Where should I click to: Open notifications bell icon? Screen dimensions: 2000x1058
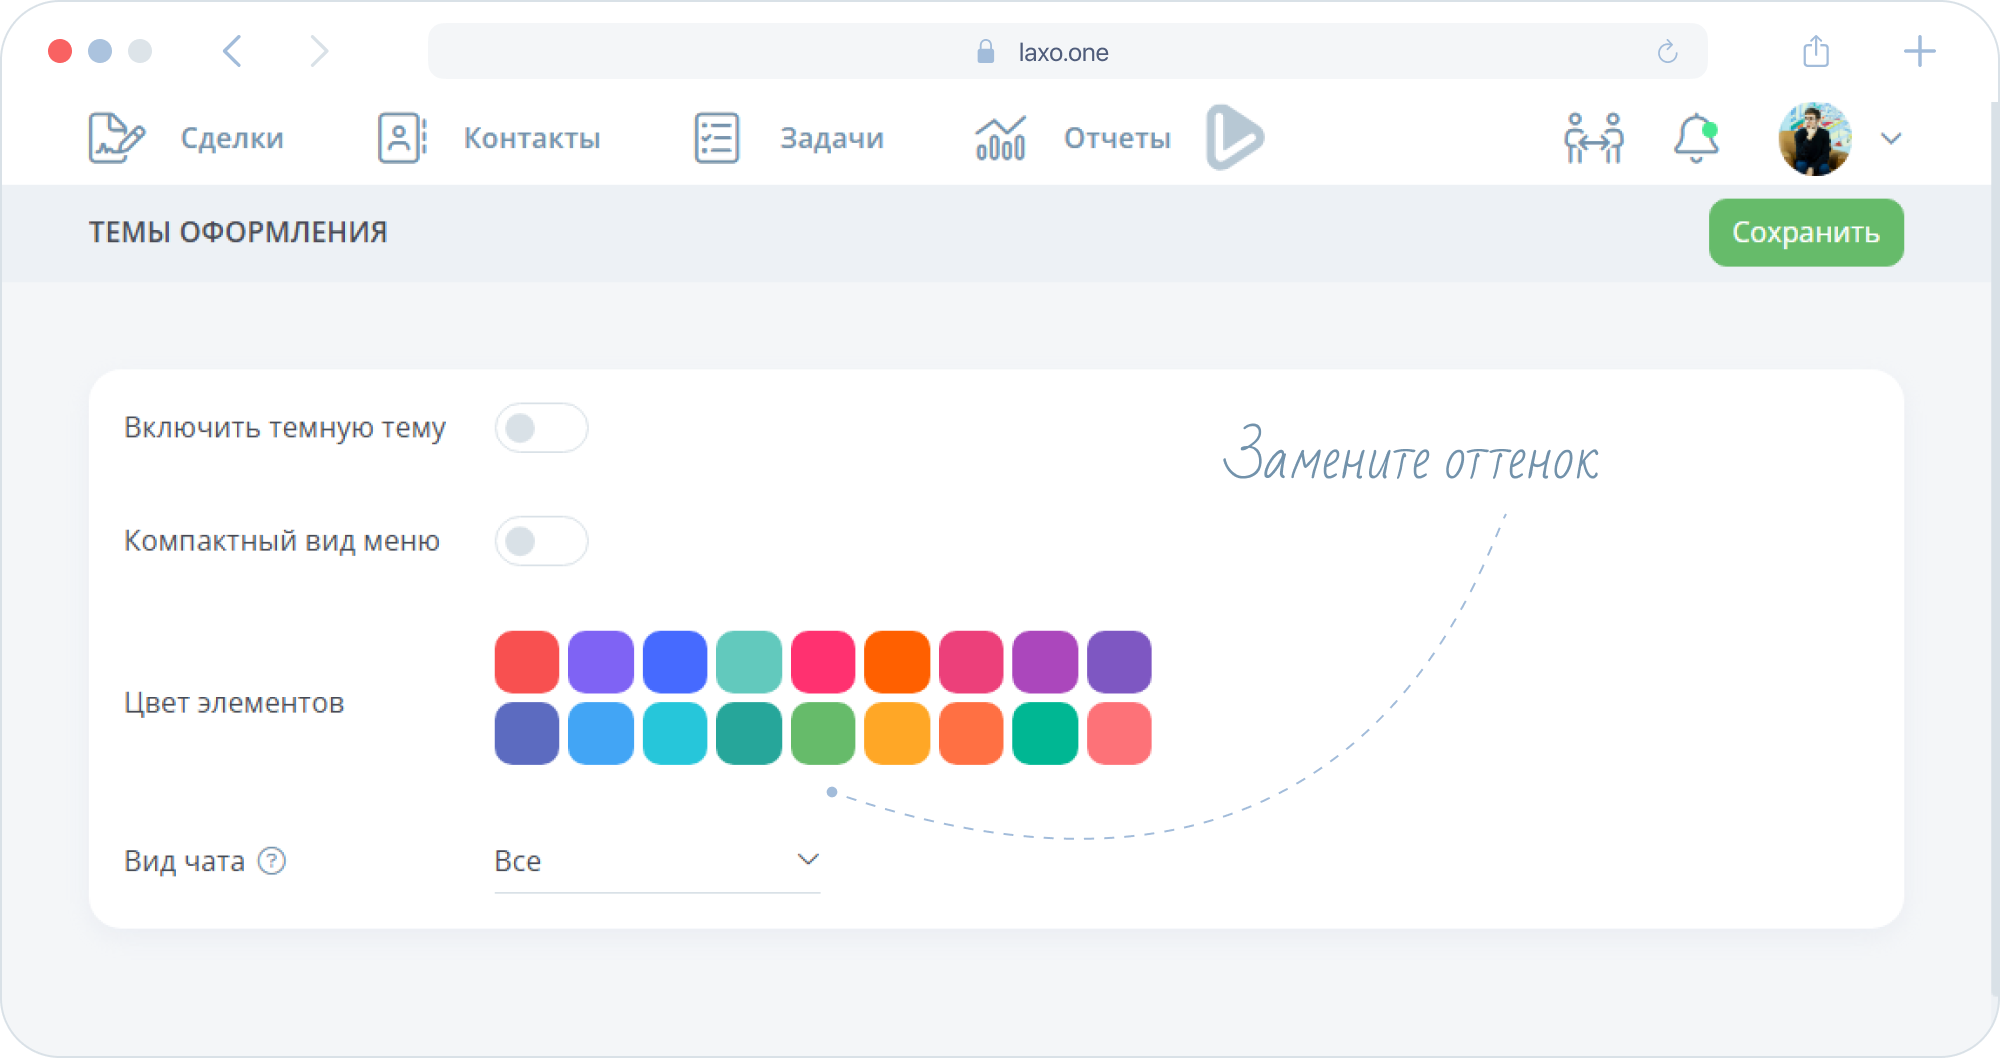1696,138
